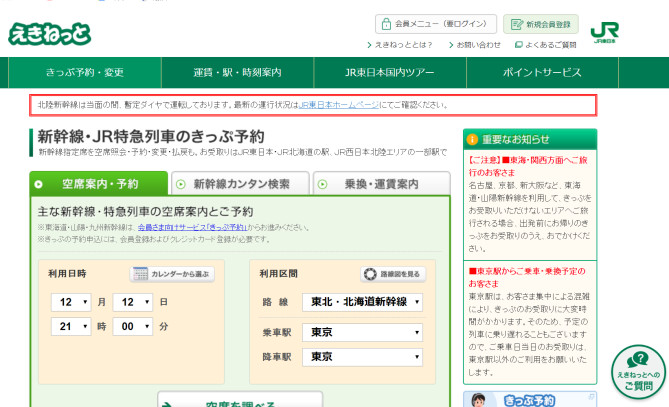Open きっぷ予約・変更 menu
This screenshot has width=669, height=407.
[85, 73]
